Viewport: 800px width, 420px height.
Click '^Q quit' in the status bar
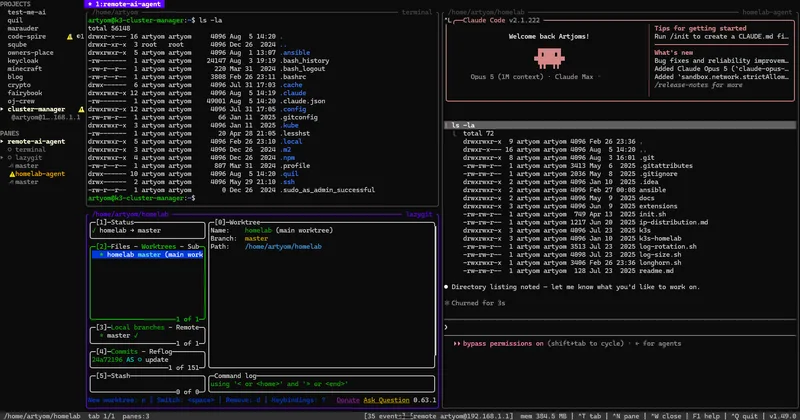coord(746,416)
